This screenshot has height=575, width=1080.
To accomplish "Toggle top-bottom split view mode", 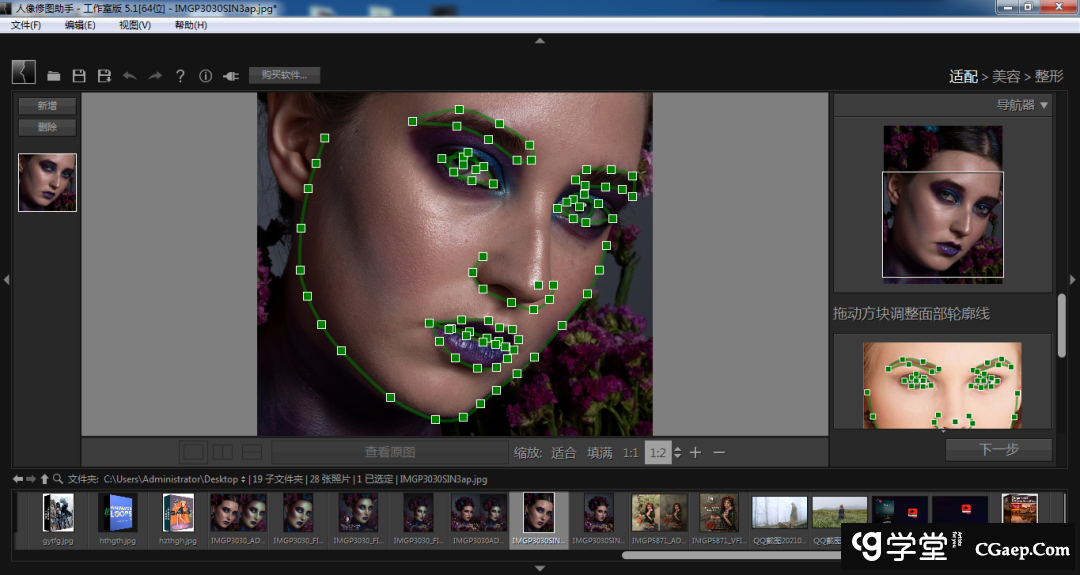I will [252, 452].
